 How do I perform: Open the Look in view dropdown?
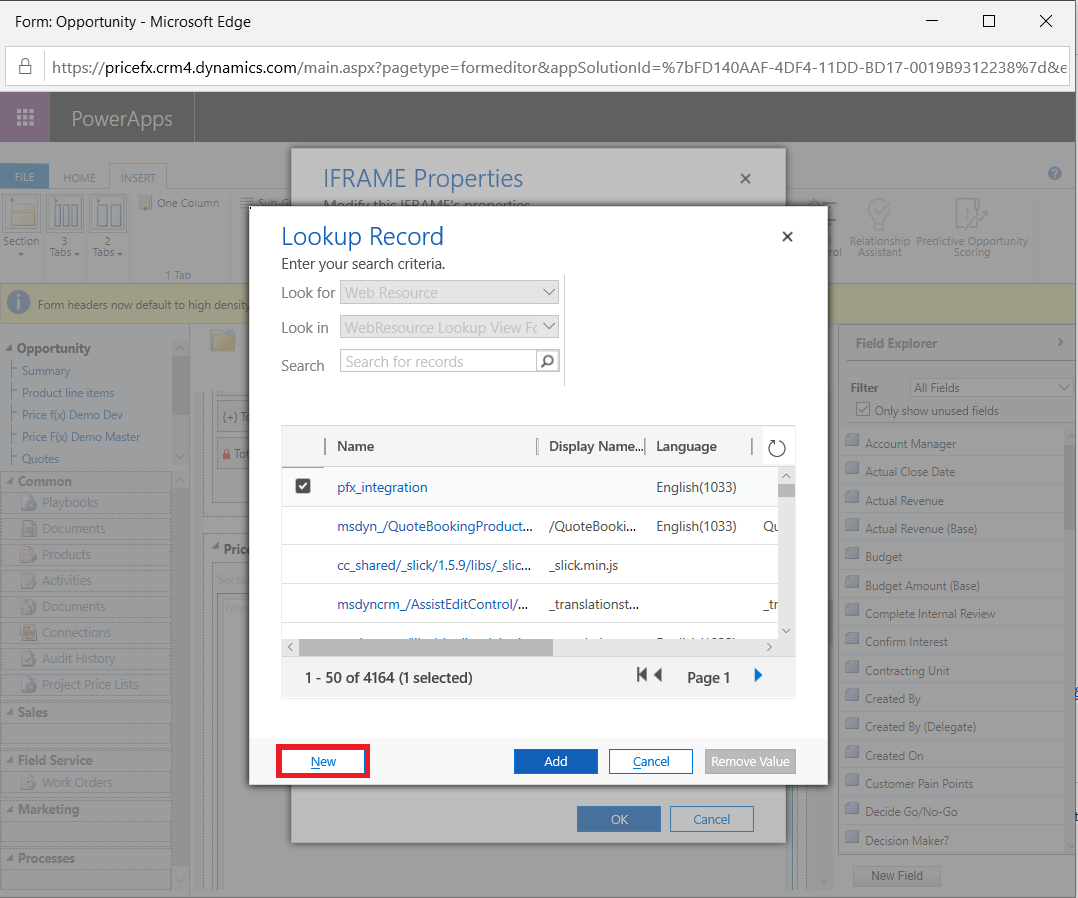click(x=450, y=327)
